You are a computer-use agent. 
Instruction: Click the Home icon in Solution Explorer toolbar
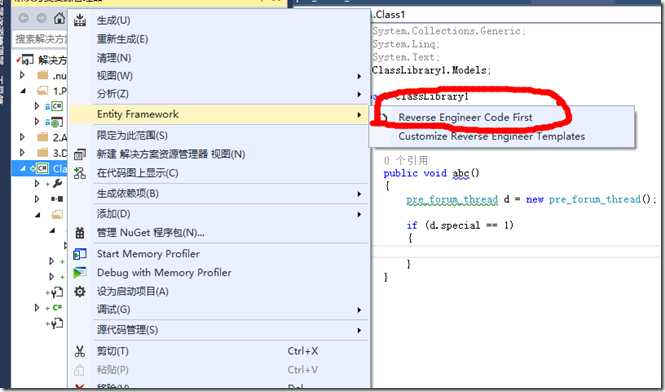point(59,18)
